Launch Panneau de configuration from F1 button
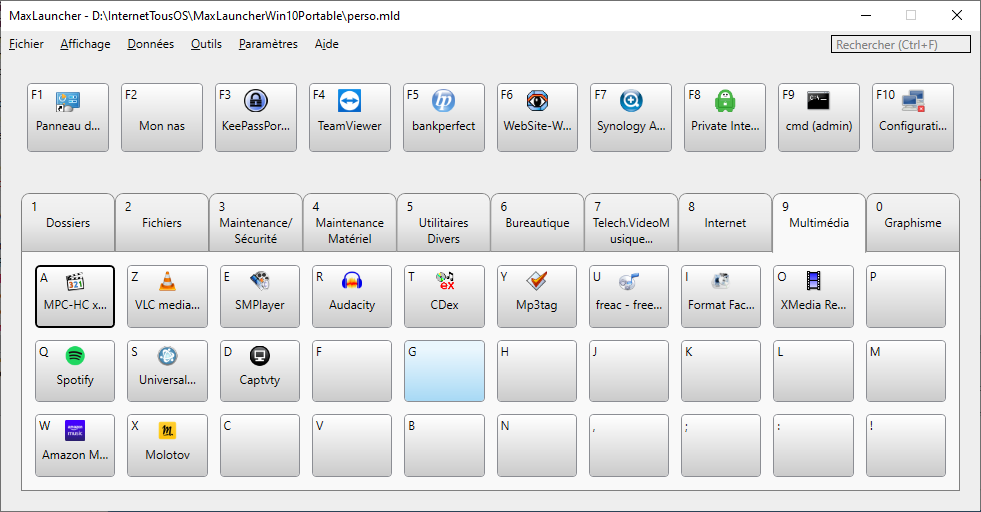This screenshot has height=512, width=981. point(68,117)
